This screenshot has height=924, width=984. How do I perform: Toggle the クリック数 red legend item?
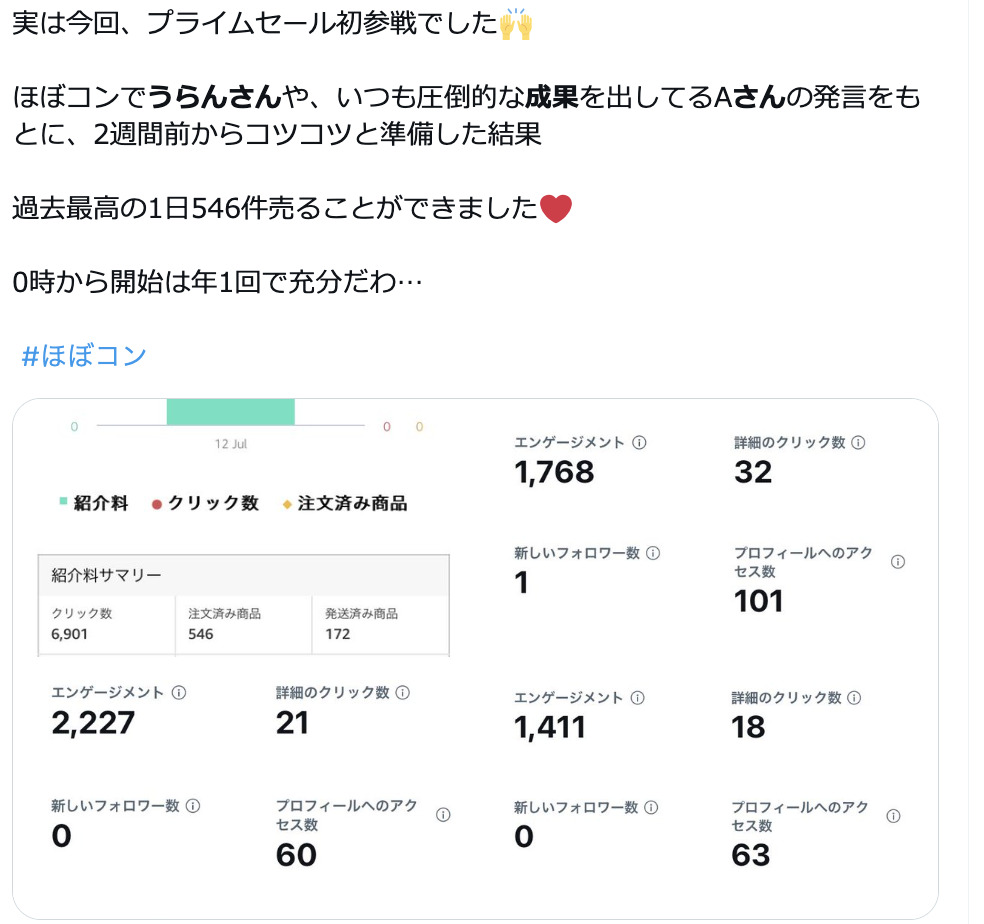(x=205, y=503)
